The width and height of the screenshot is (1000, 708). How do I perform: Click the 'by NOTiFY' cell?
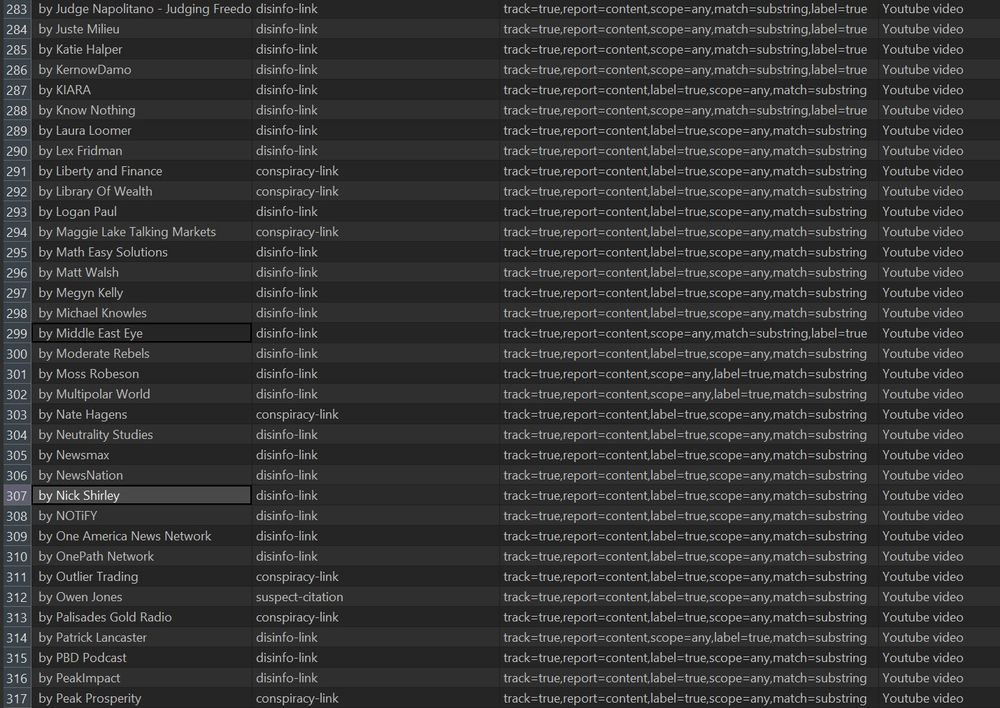pyautogui.click(x=142, y=515)
